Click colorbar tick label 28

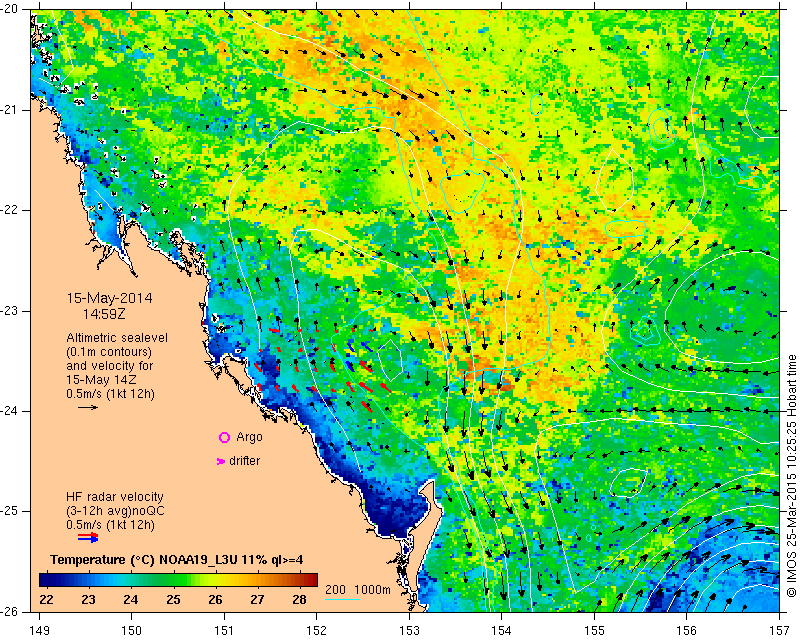[300, 599]
